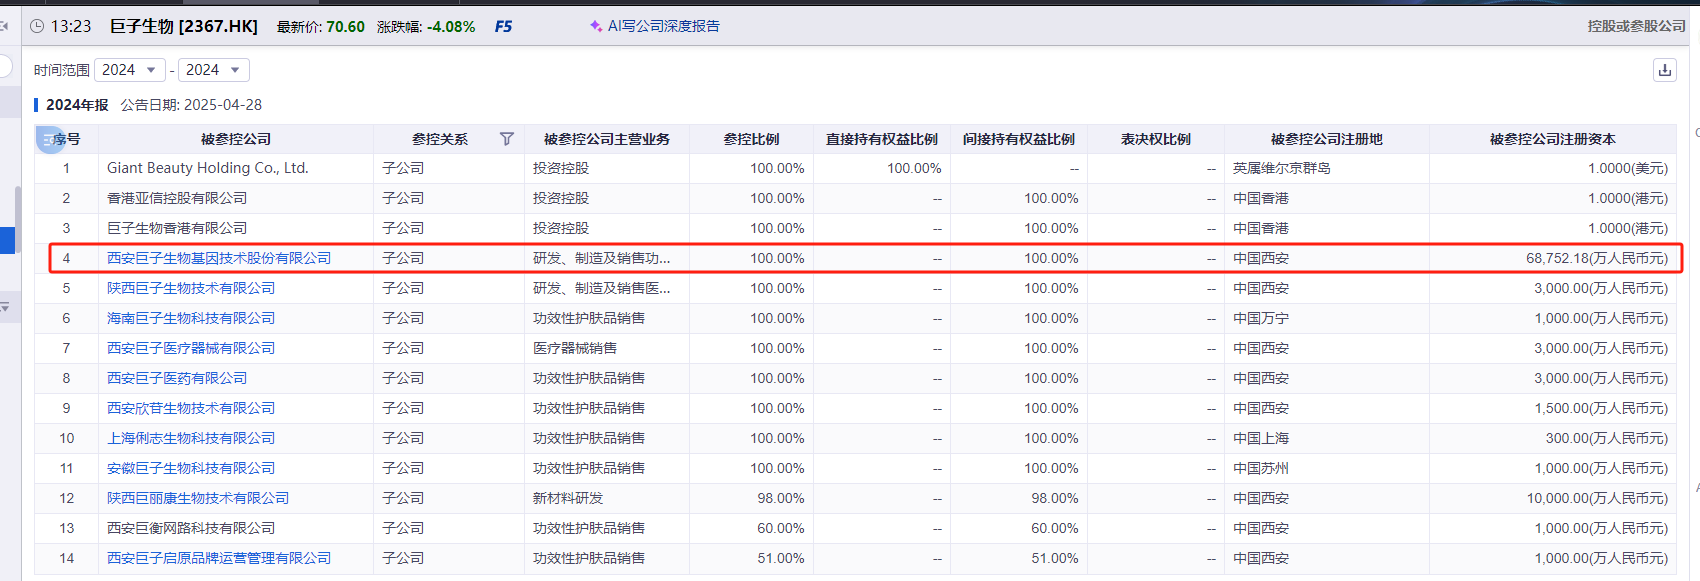Open 陕西巨丽康生物技术有限公司 link
Screen dimensions: 1700x581
tap(198, 498)
